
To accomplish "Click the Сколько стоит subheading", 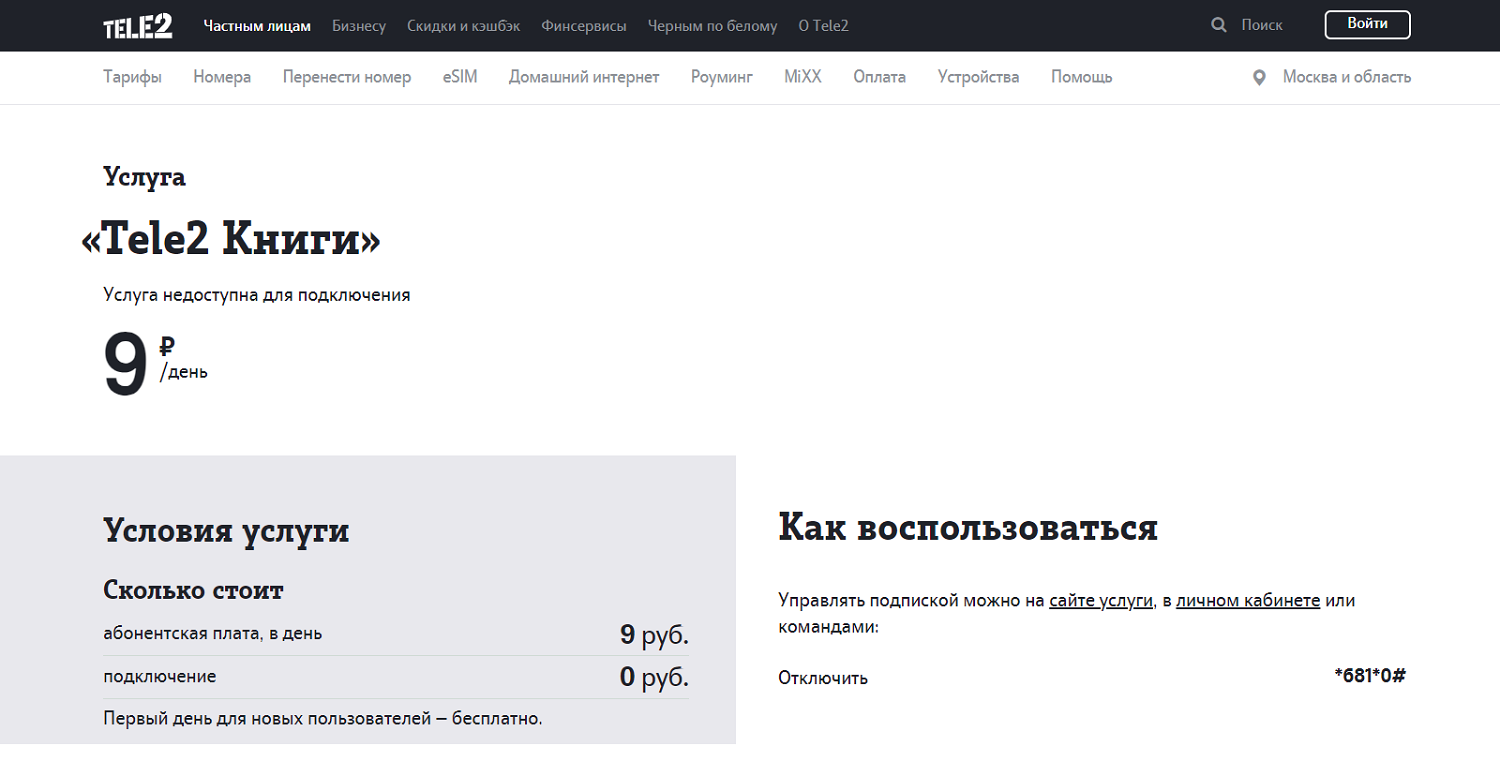I will pyautogui.click(x=193, y=590).
